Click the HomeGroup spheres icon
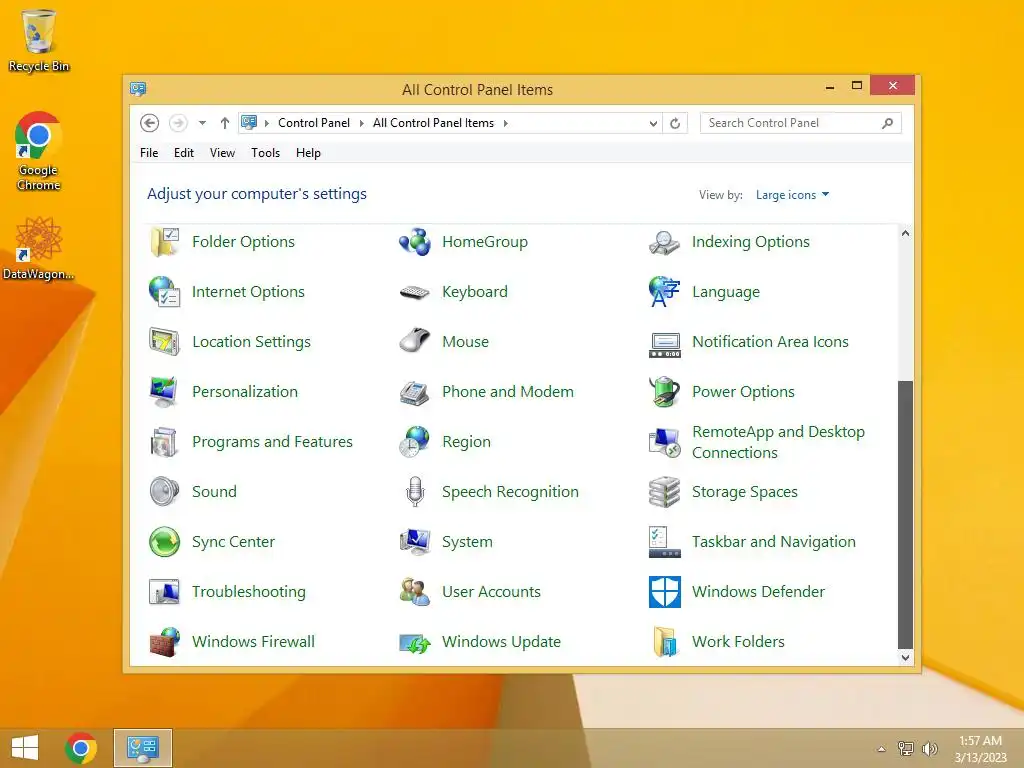 click(415, 242)
